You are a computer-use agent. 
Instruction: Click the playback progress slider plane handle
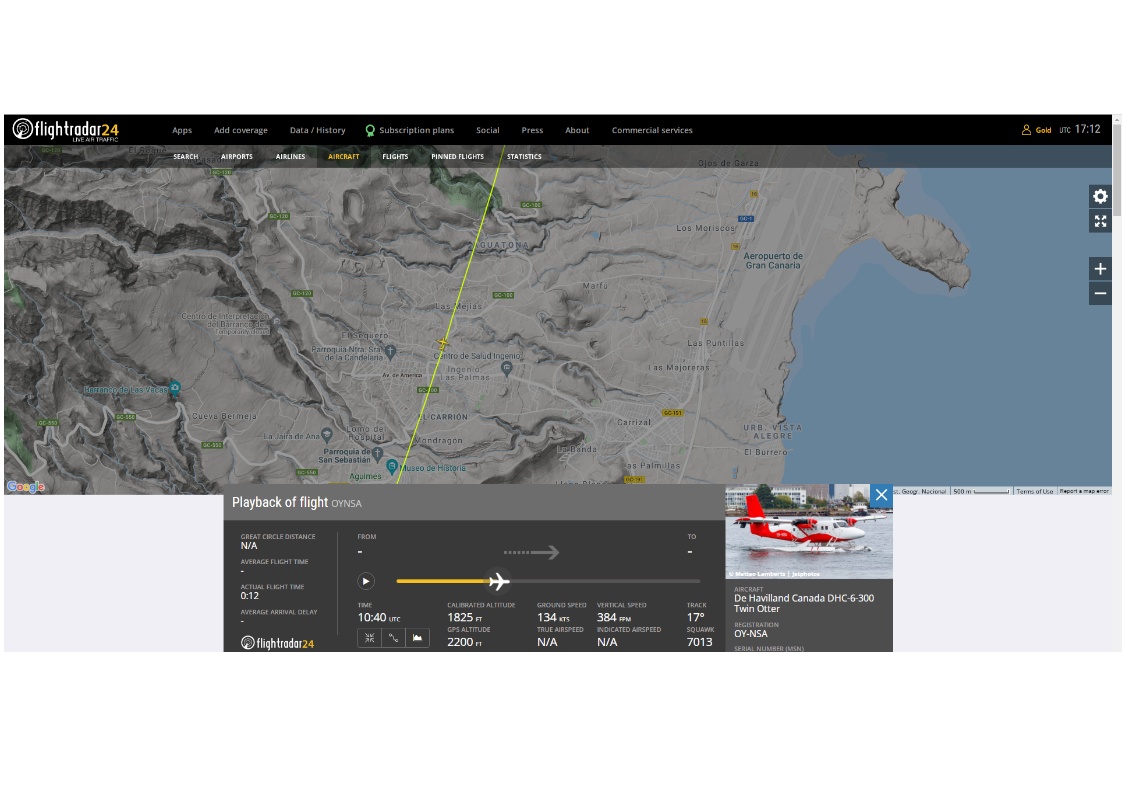pyautogui.click(x=498, y=581)
